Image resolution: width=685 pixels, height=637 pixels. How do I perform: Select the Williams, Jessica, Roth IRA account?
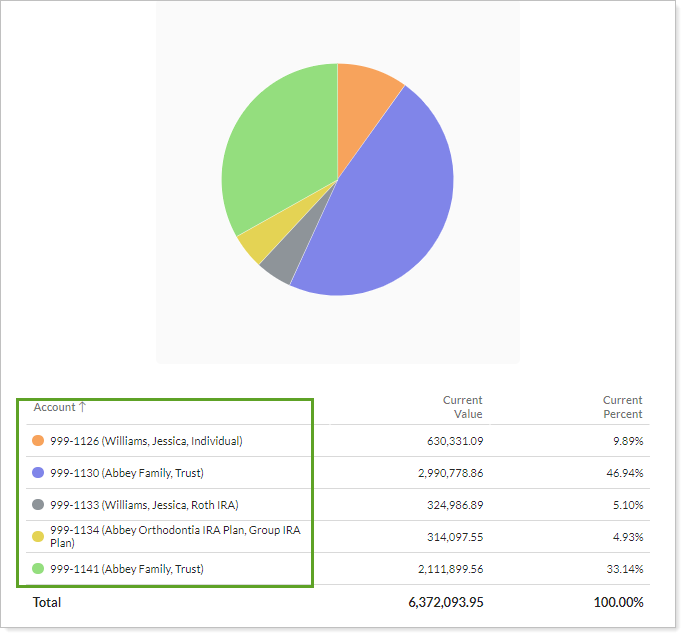(144, 505)
